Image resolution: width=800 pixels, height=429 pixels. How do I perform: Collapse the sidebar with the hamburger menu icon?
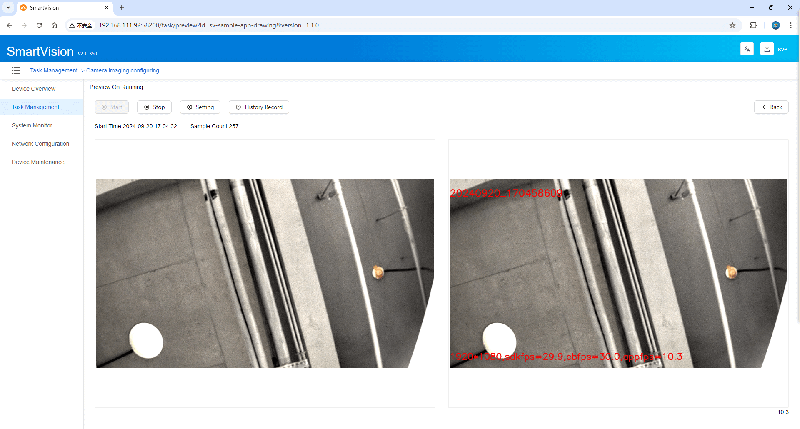pos(16,70)
